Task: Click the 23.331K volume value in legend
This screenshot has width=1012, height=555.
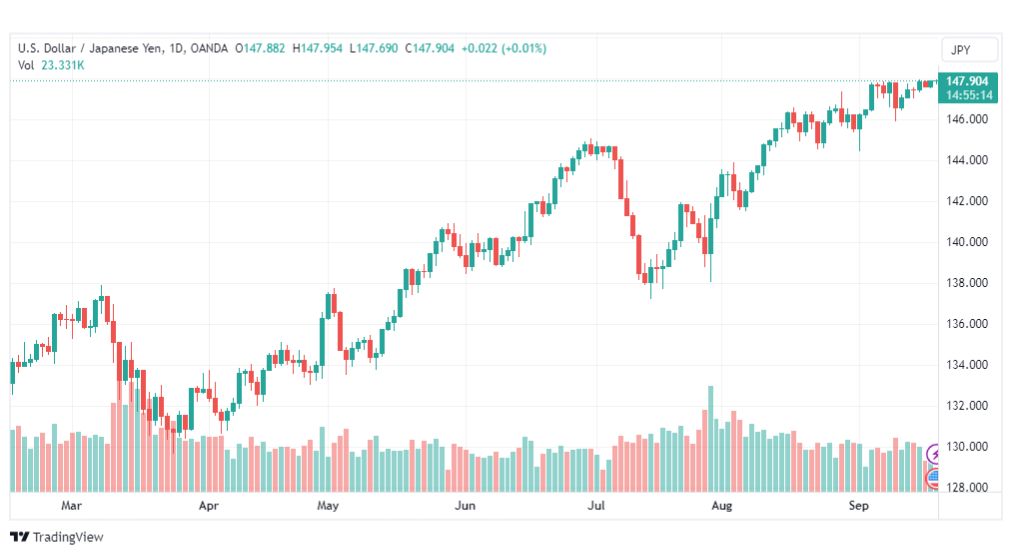Action: pos(63,65)
